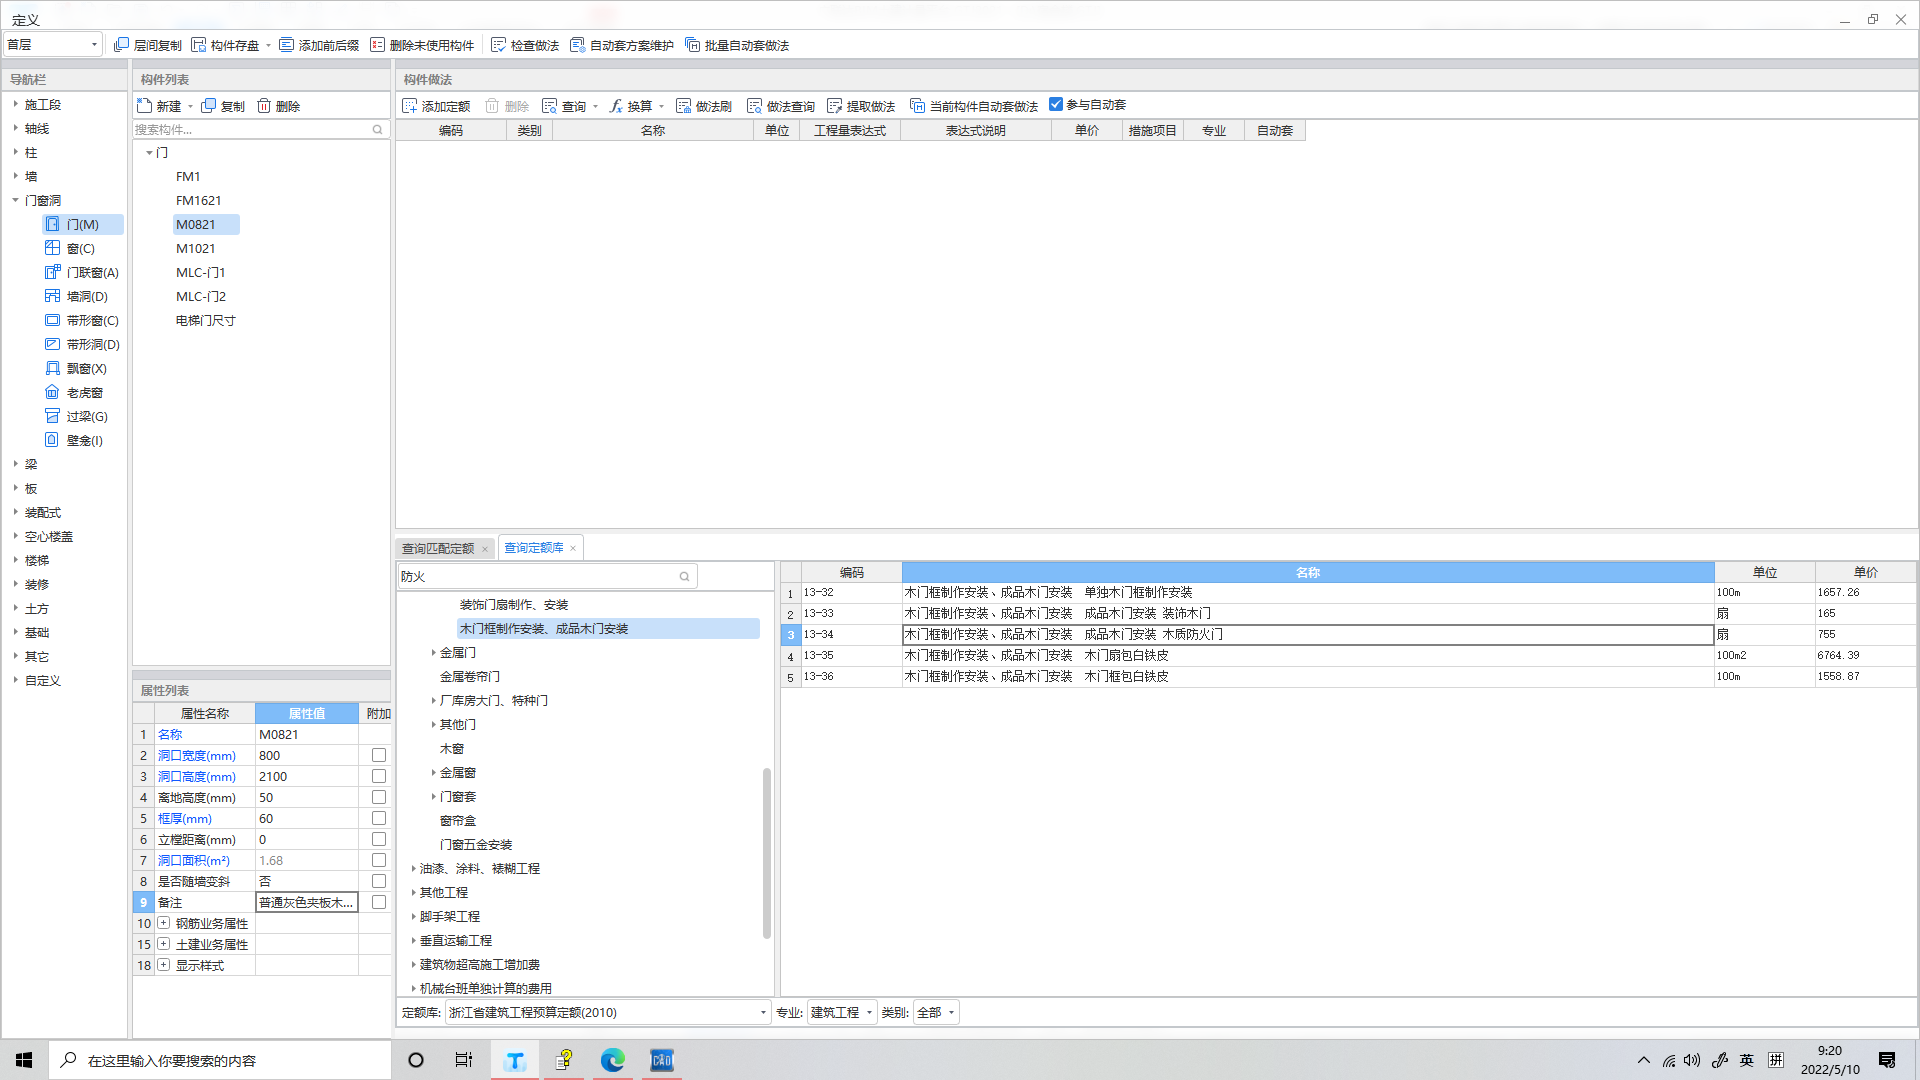Select 电梯门尺寸 component
1920x1080 pixels.
[x=206, y=320]
